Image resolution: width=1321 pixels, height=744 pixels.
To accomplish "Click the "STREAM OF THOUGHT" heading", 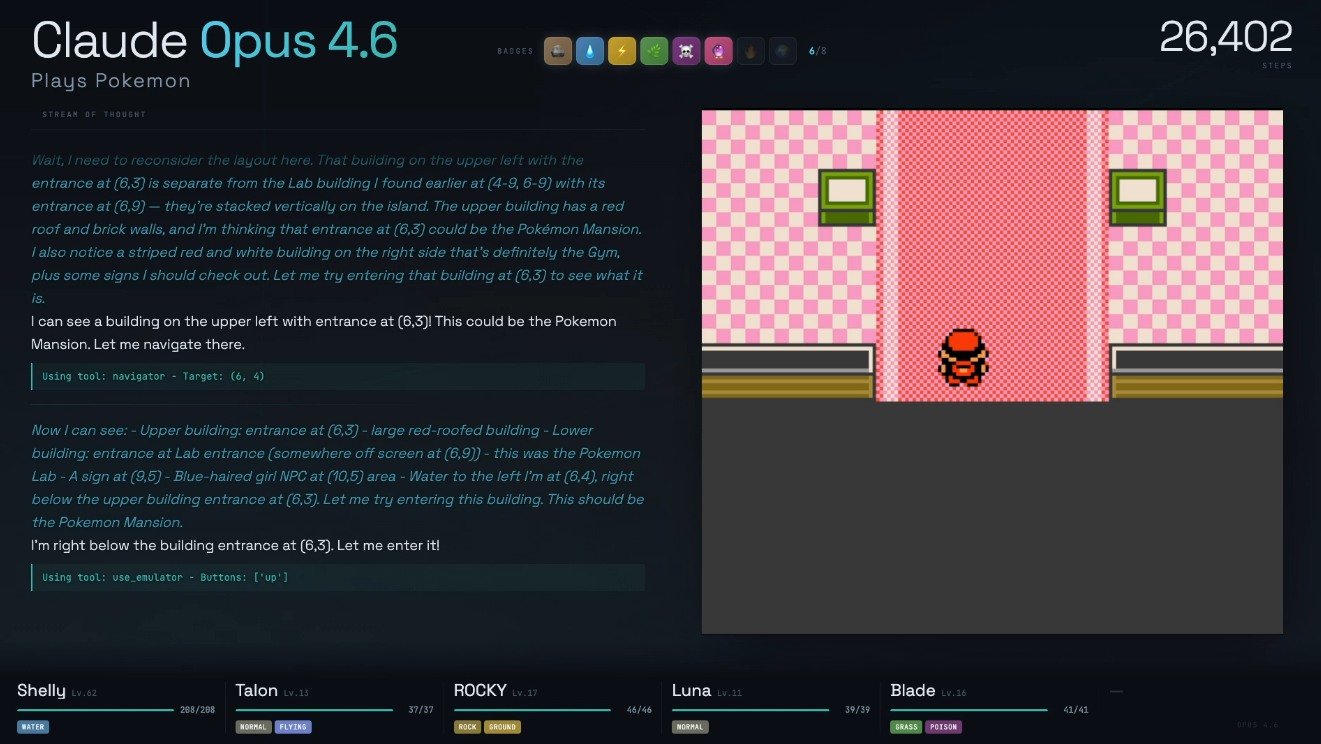I will click(94, 114).
